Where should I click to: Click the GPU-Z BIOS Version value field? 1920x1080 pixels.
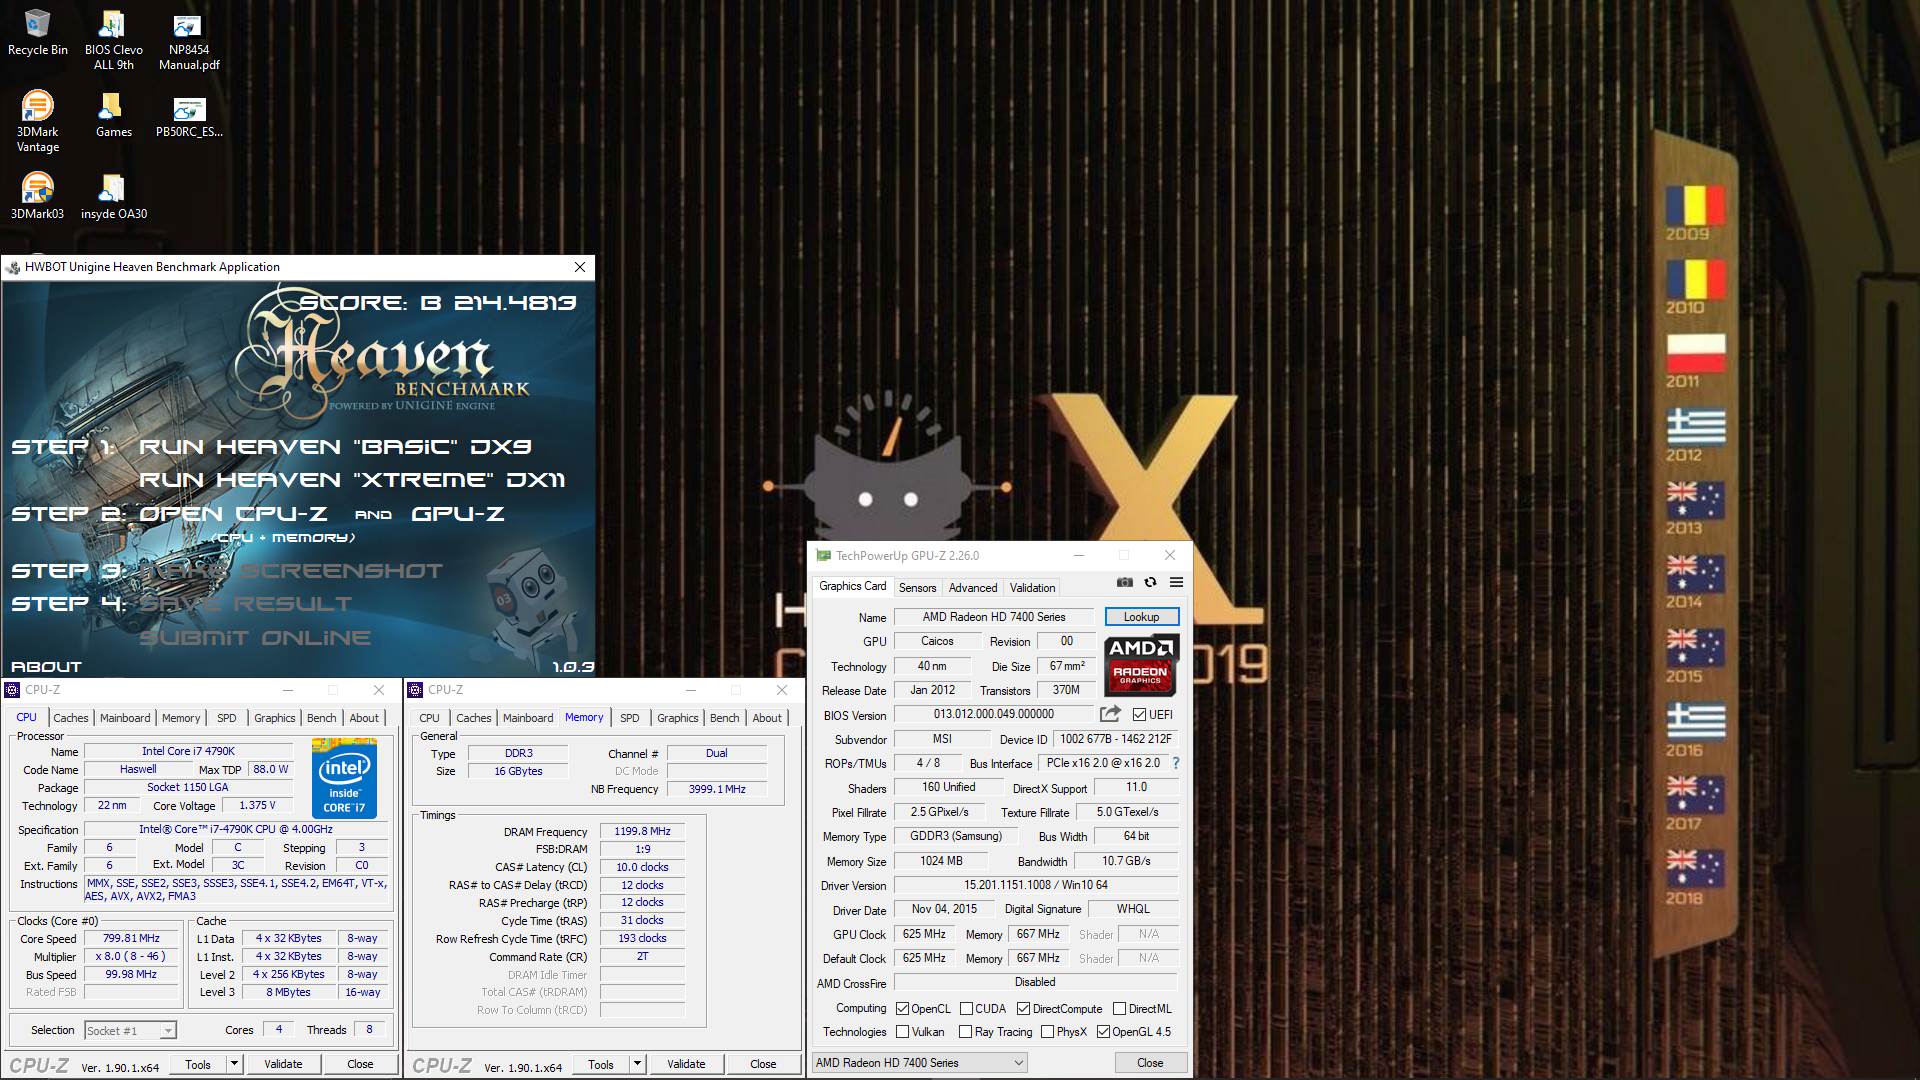click(x=993, y=714)
